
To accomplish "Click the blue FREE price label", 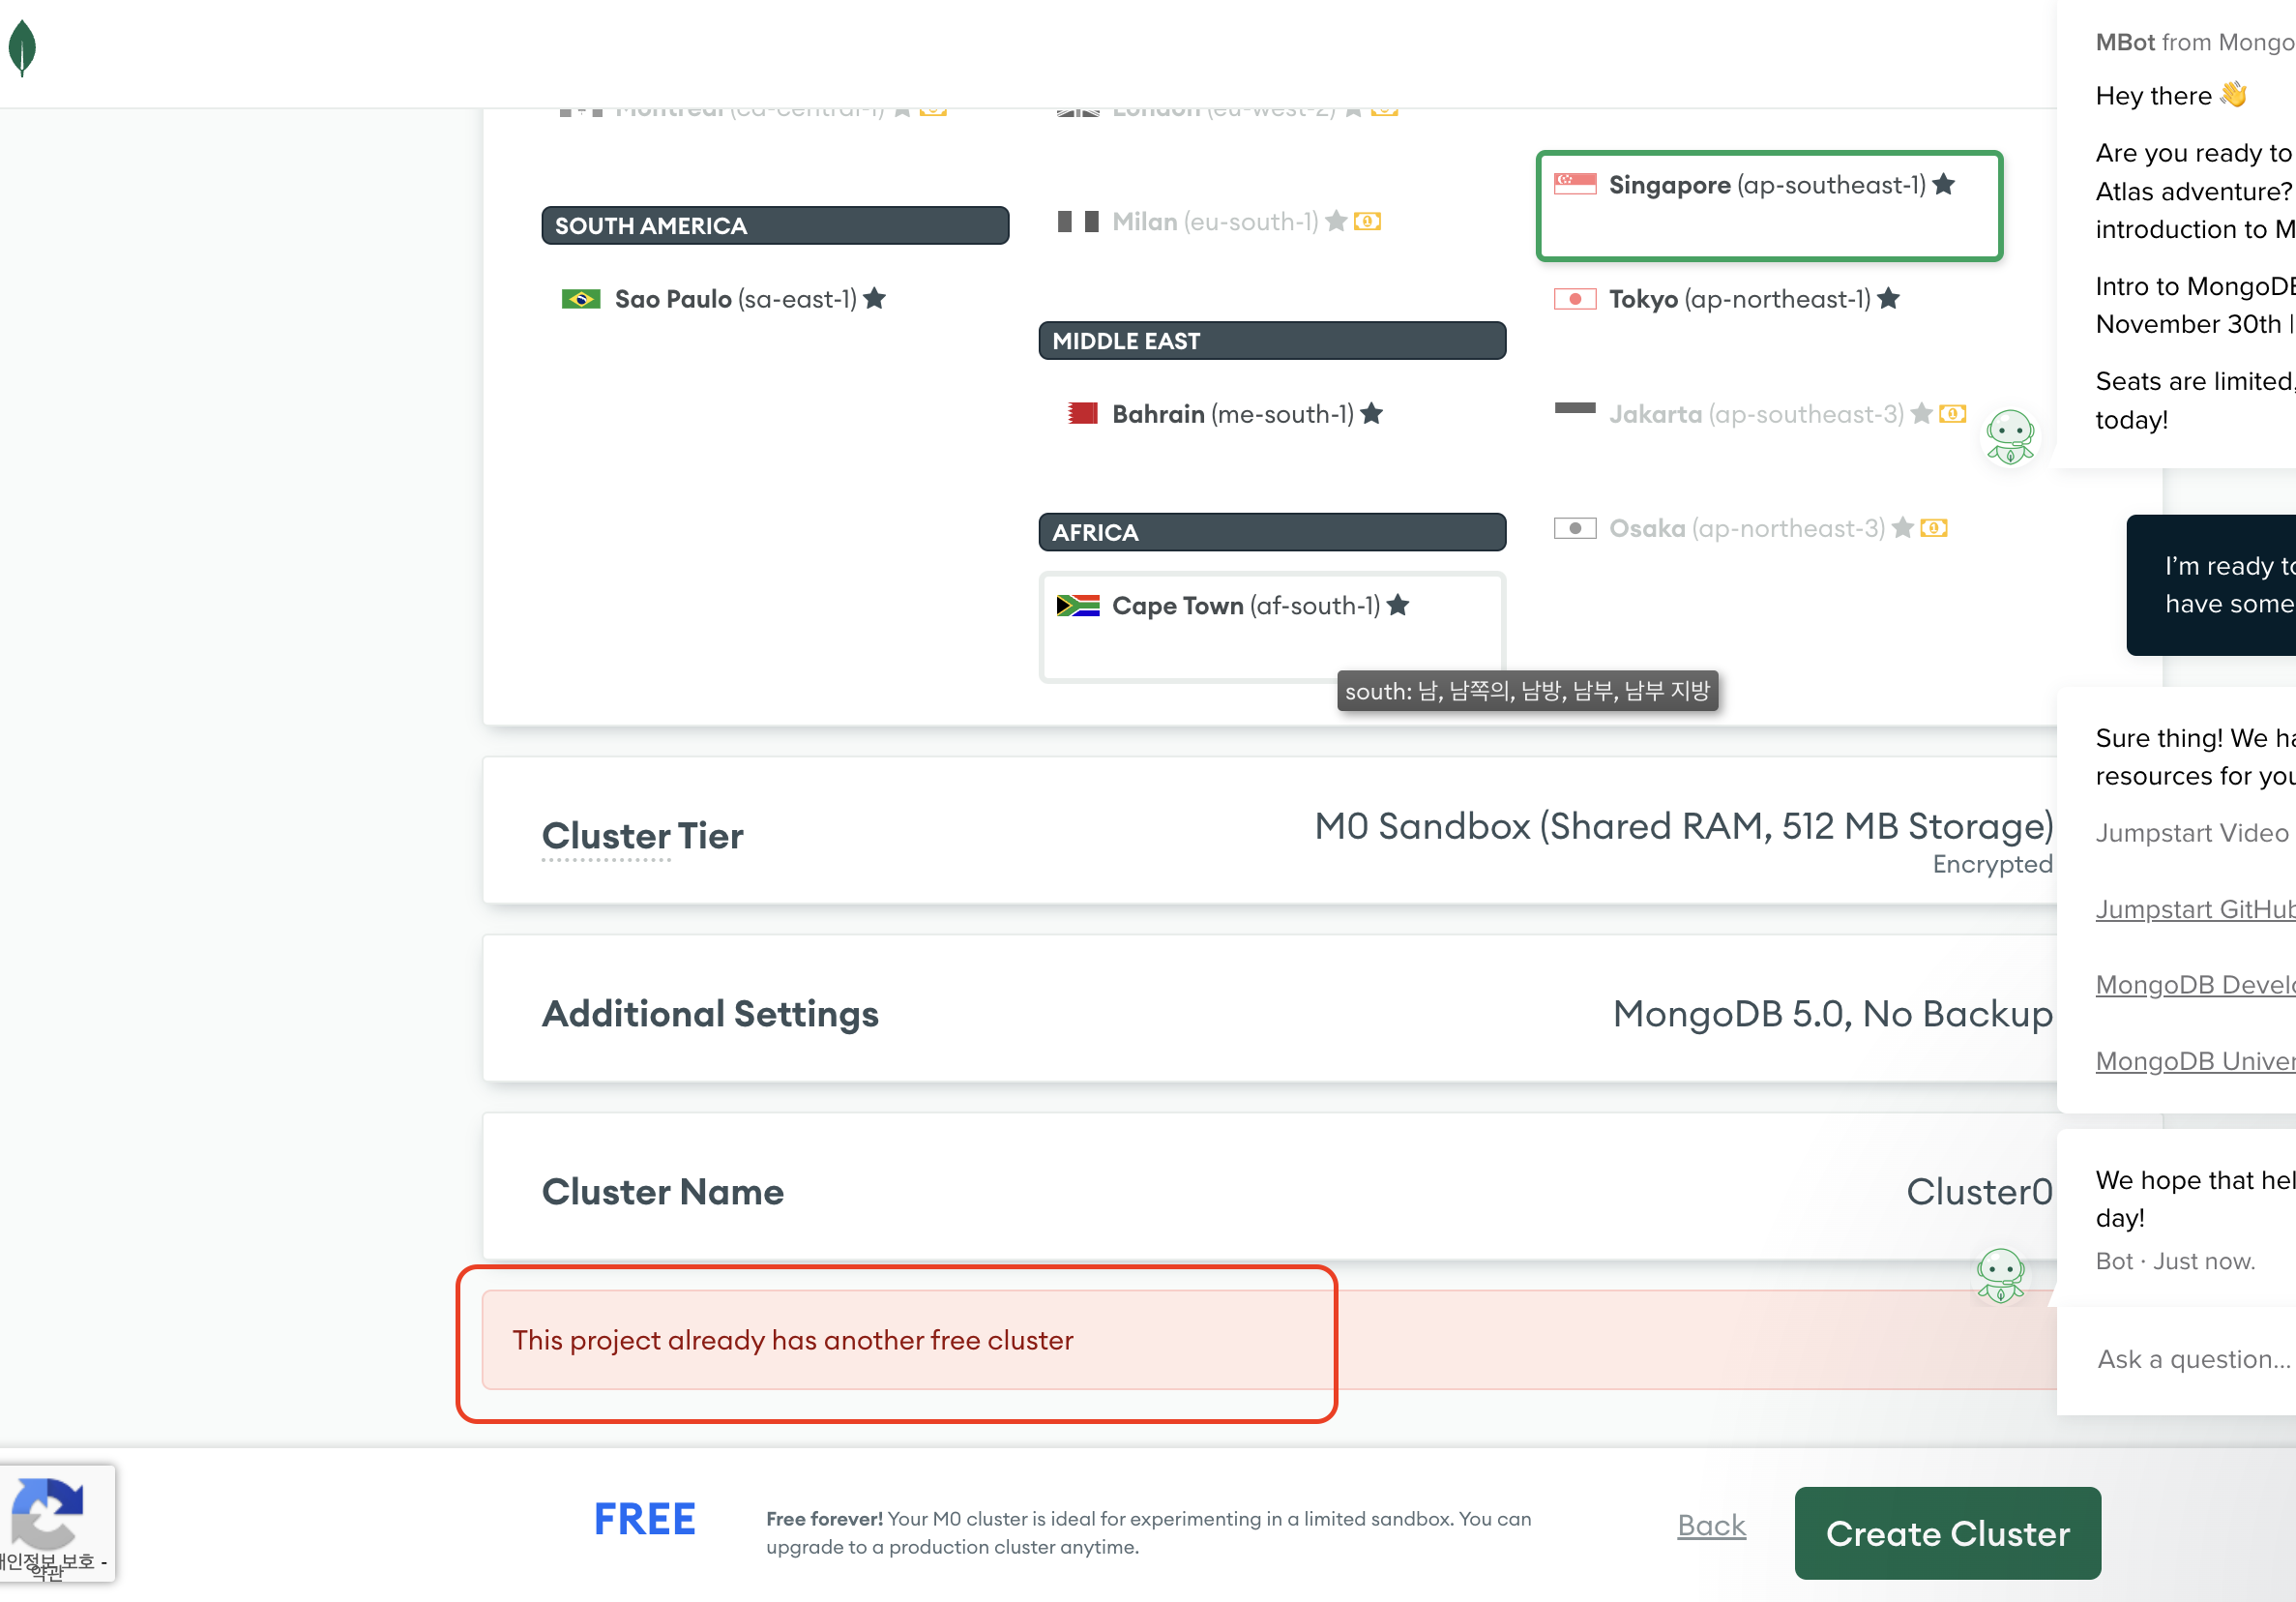I will (x=644, y=1519).
